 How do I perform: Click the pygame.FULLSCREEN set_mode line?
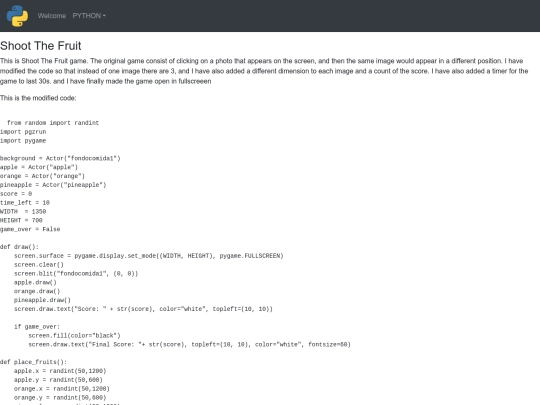(x=149, y=256)
